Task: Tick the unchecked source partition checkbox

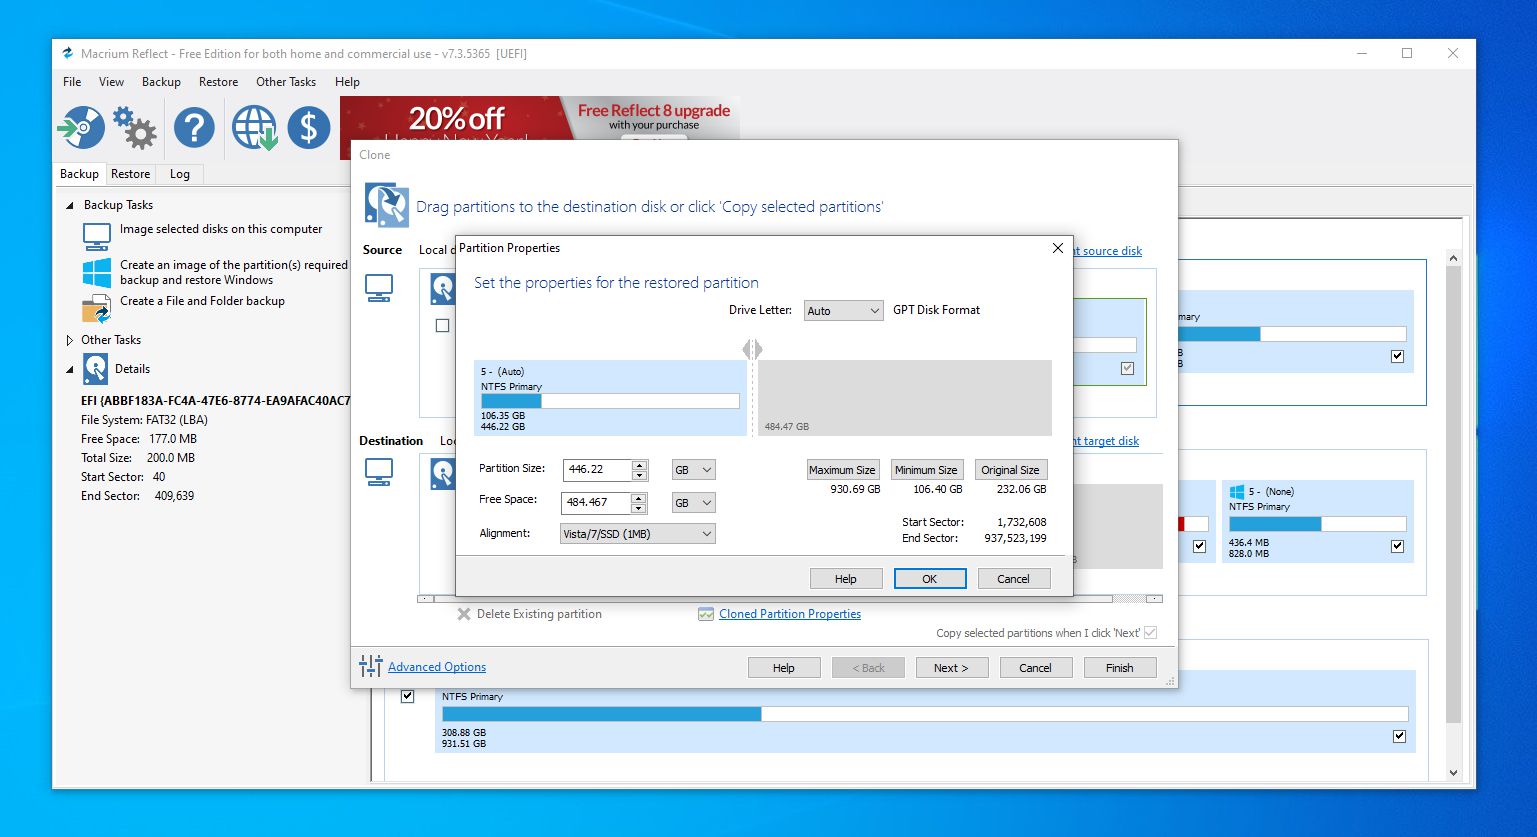Action: [443, 326]
